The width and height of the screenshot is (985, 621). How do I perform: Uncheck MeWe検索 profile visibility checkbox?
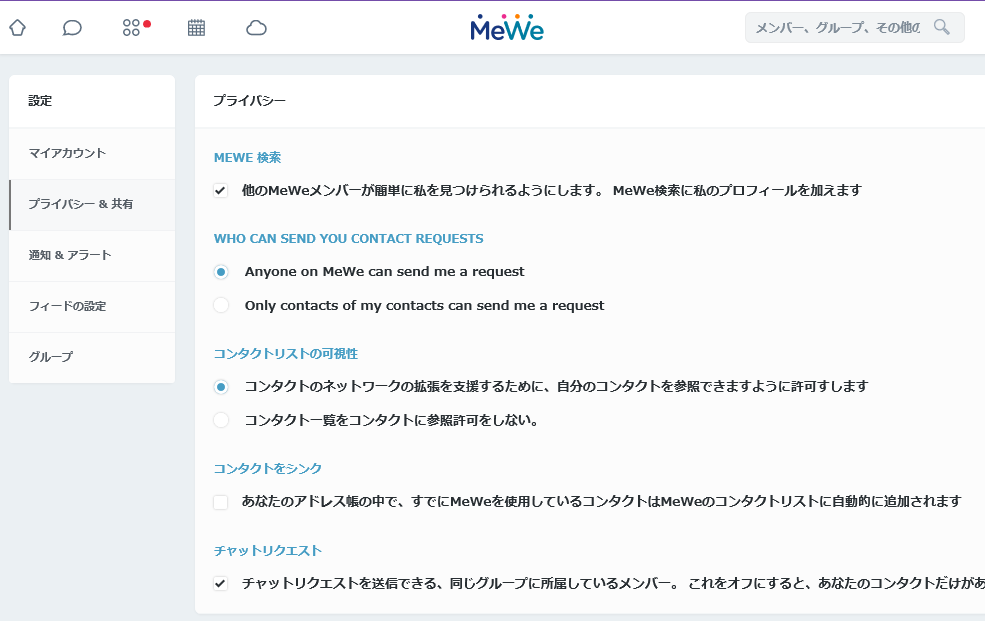point(220,190)
